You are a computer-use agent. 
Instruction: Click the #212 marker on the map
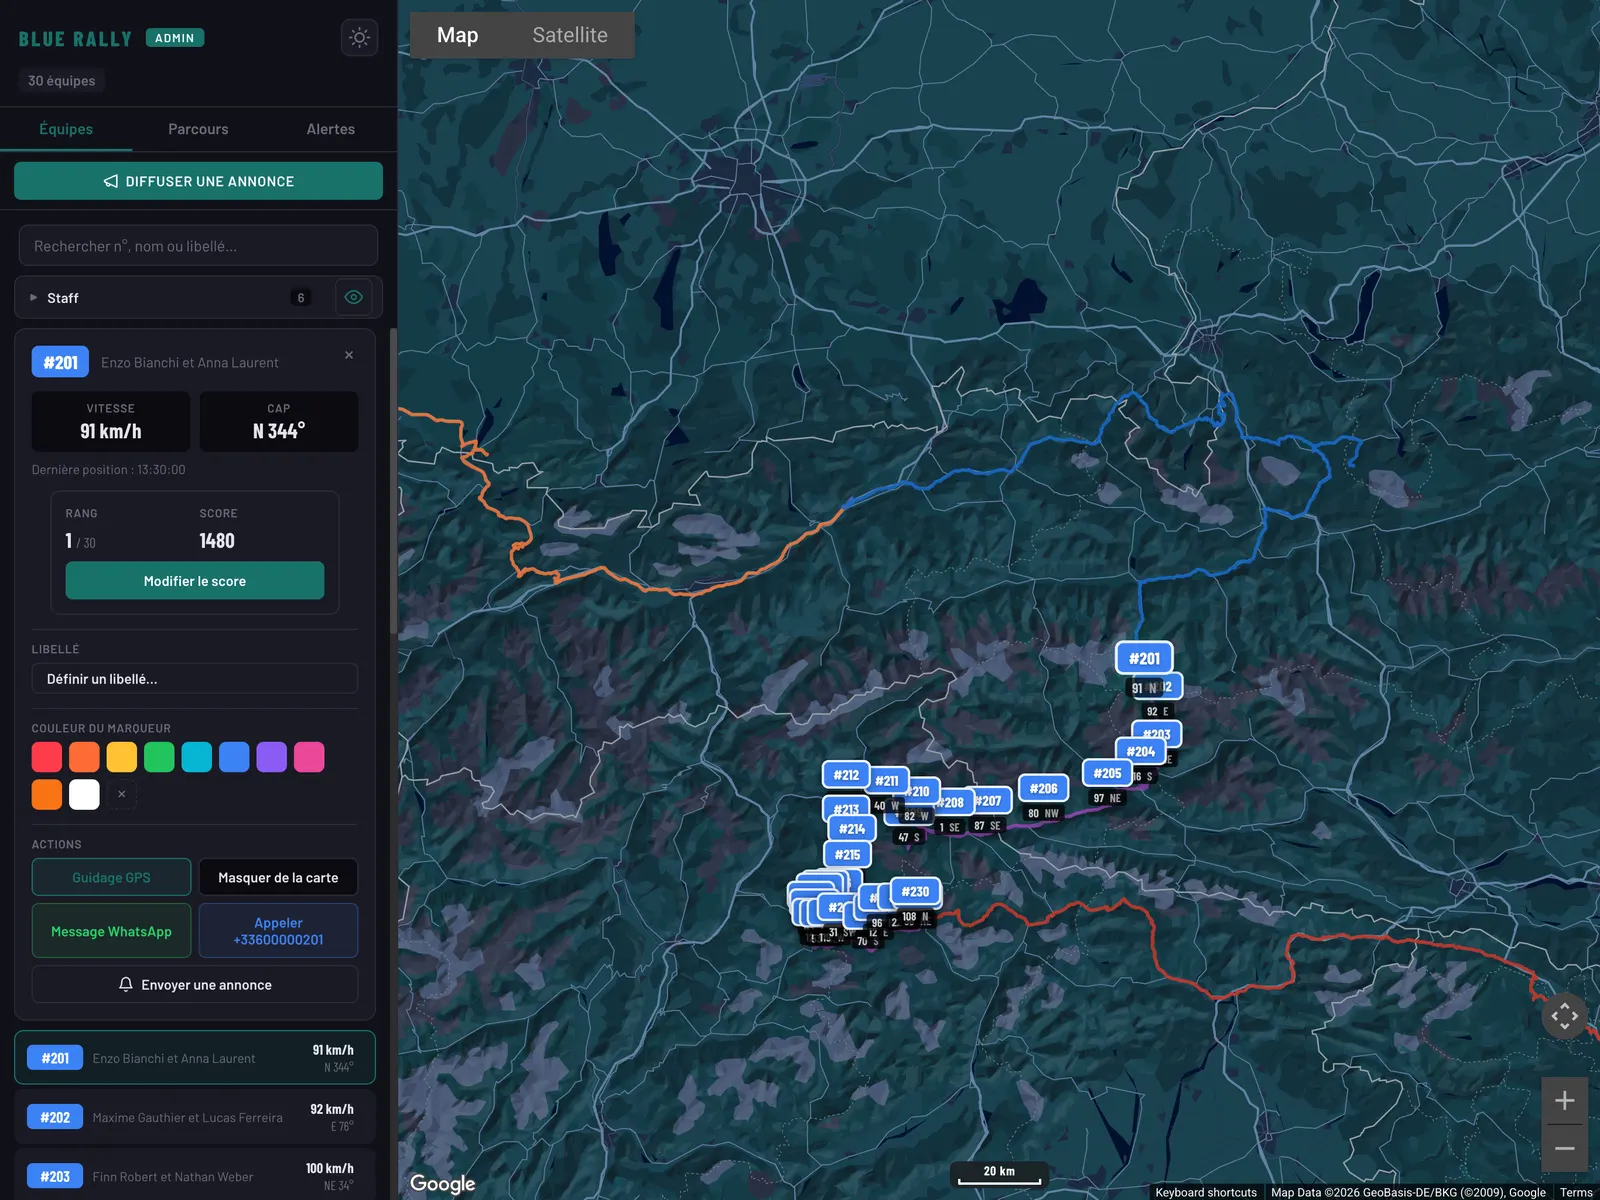(x=846, y=774)
